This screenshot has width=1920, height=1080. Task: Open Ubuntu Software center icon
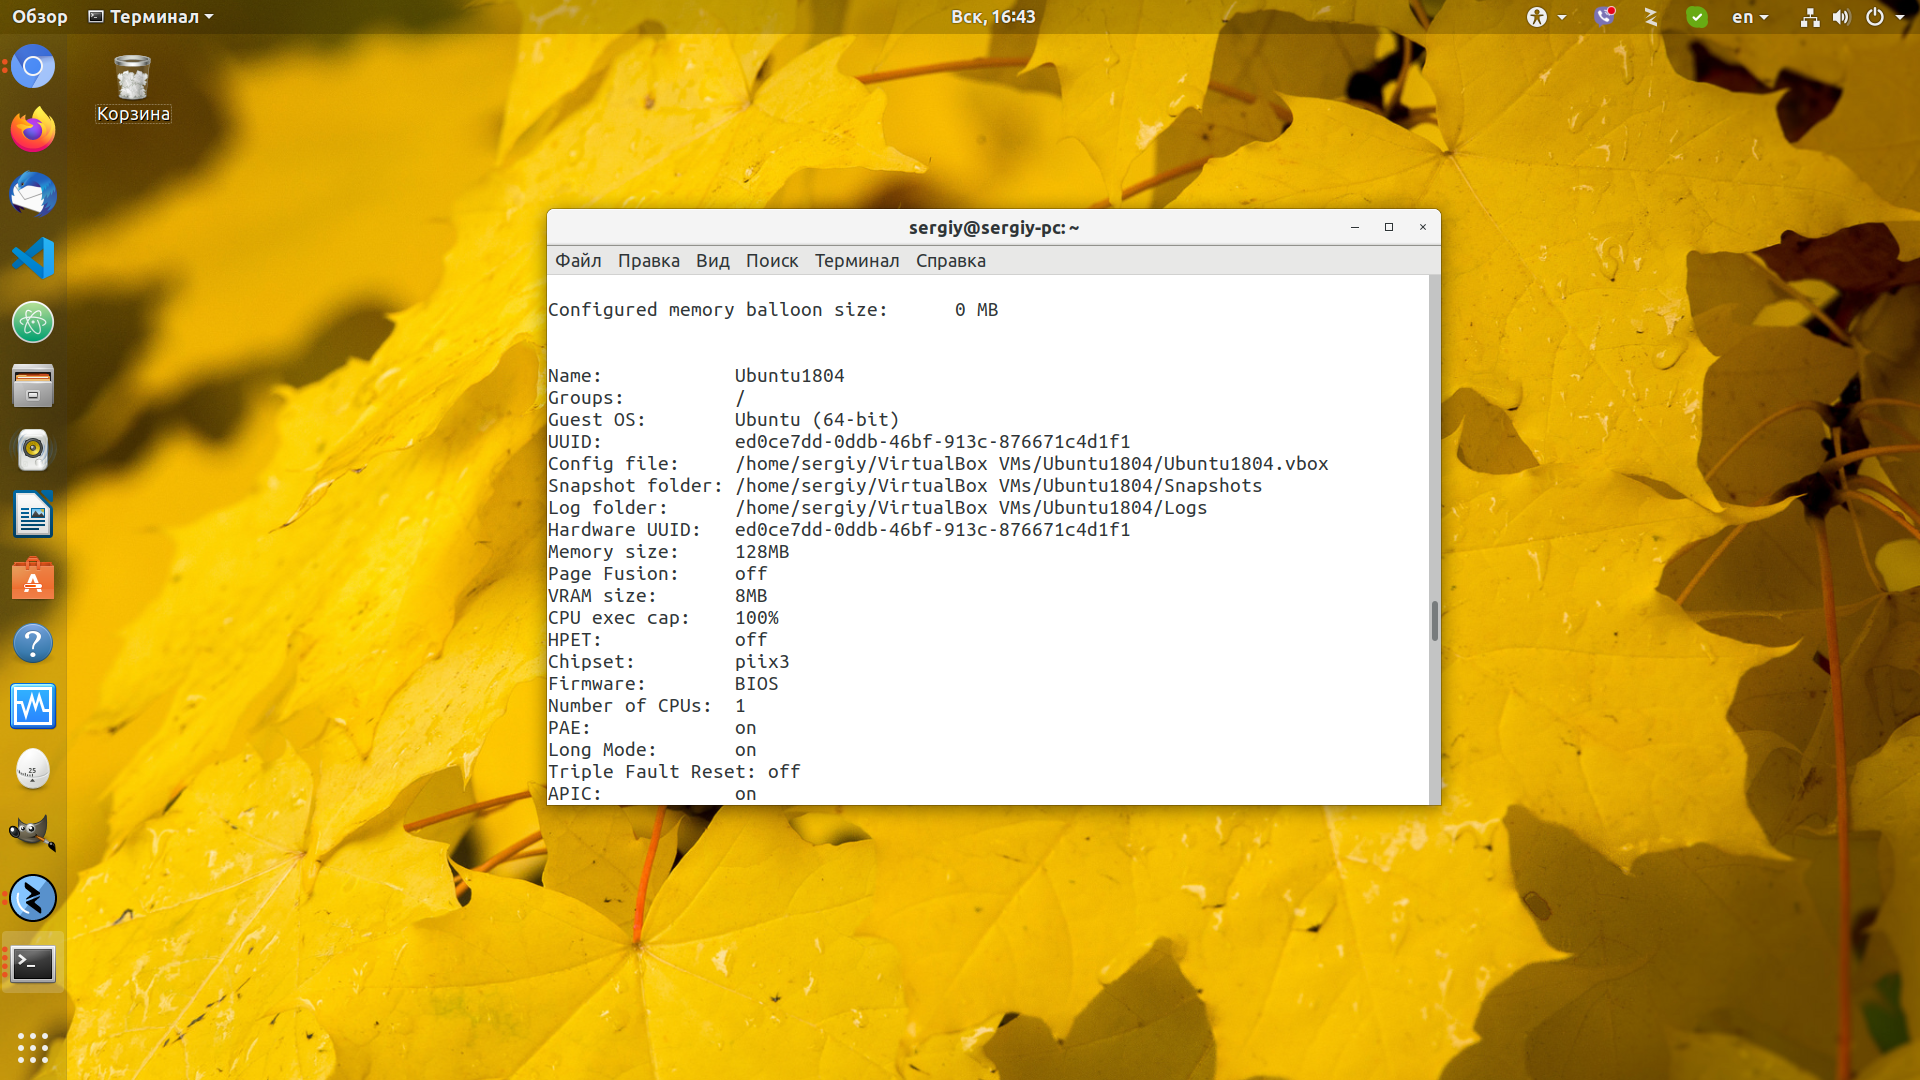(x=33, y=579)
